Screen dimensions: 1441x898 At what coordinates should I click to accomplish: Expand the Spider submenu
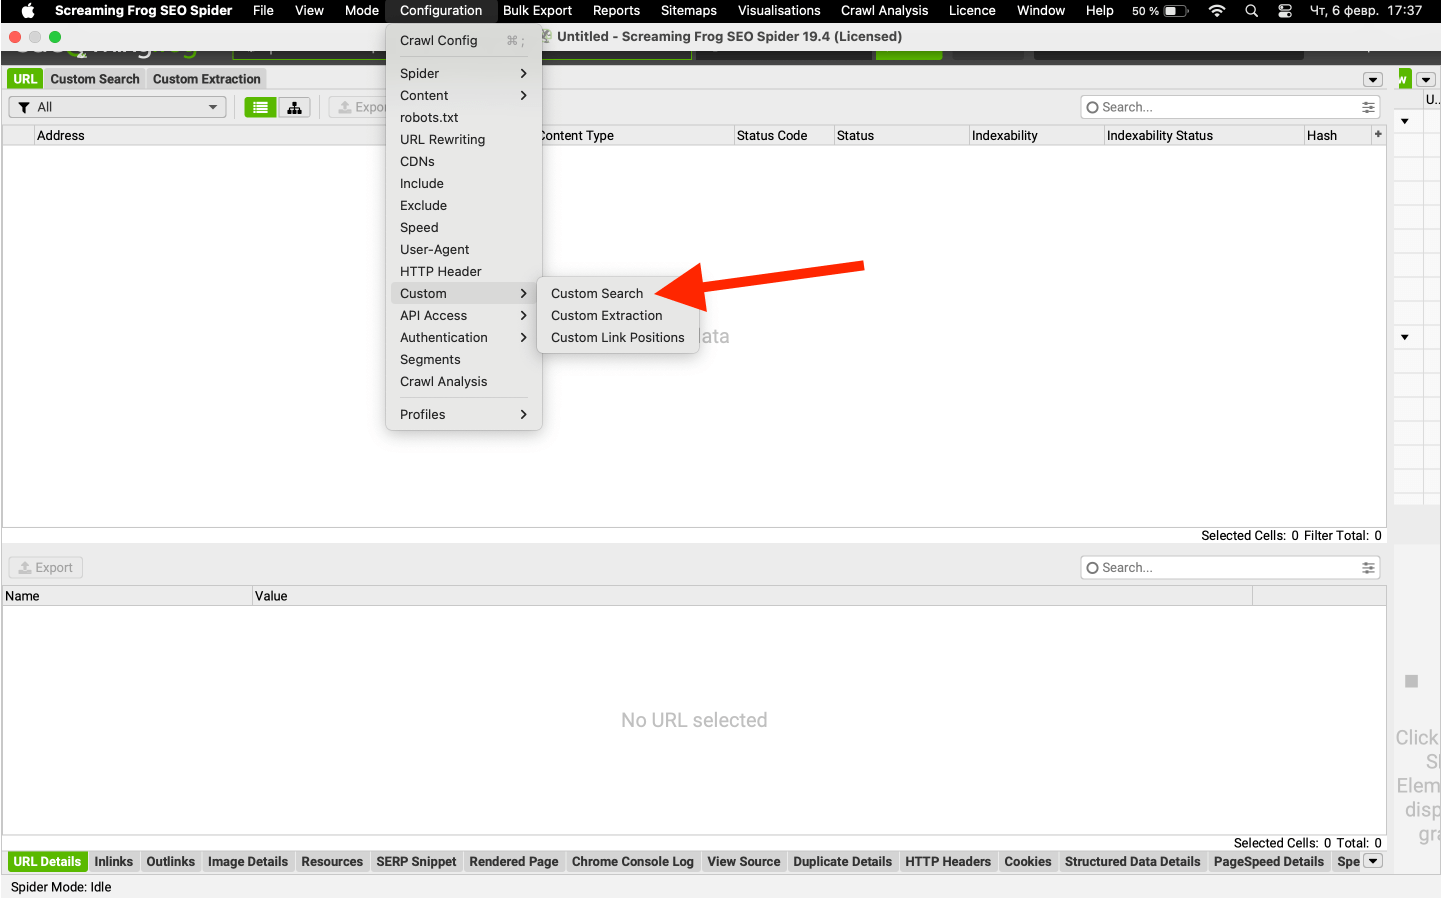[464, 73]
